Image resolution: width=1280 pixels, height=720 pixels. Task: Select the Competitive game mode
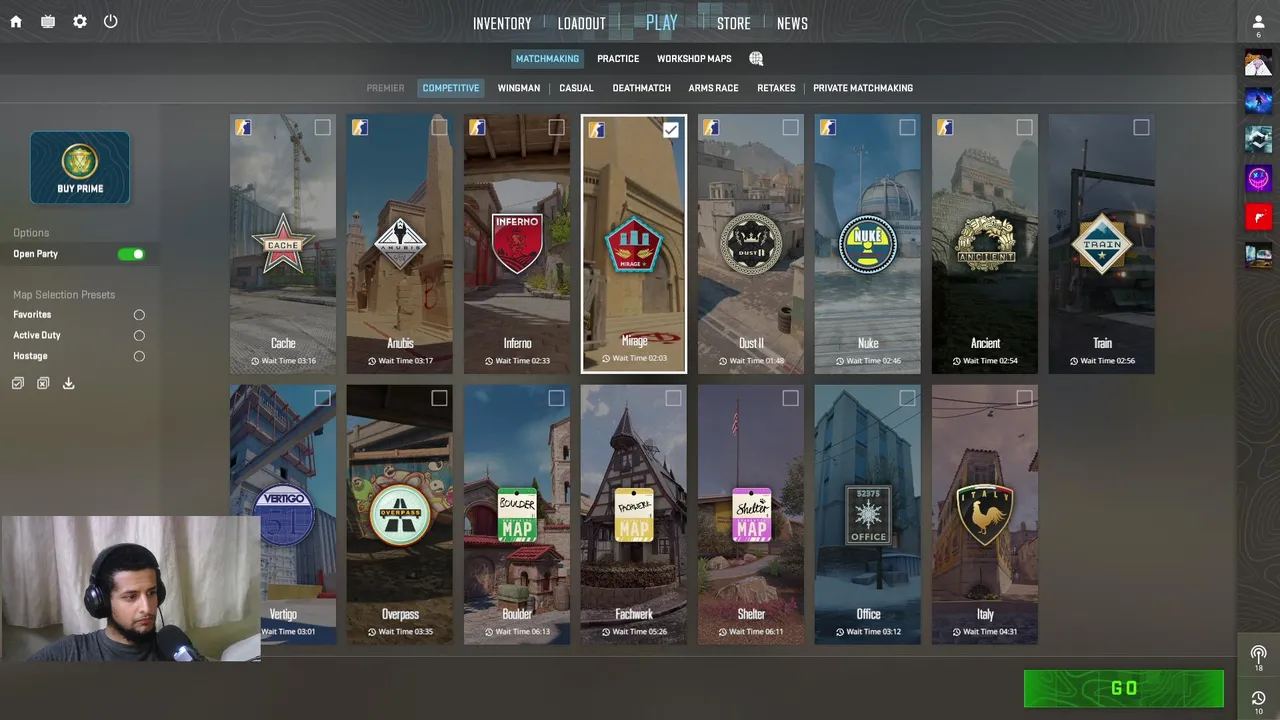[451, 88]
